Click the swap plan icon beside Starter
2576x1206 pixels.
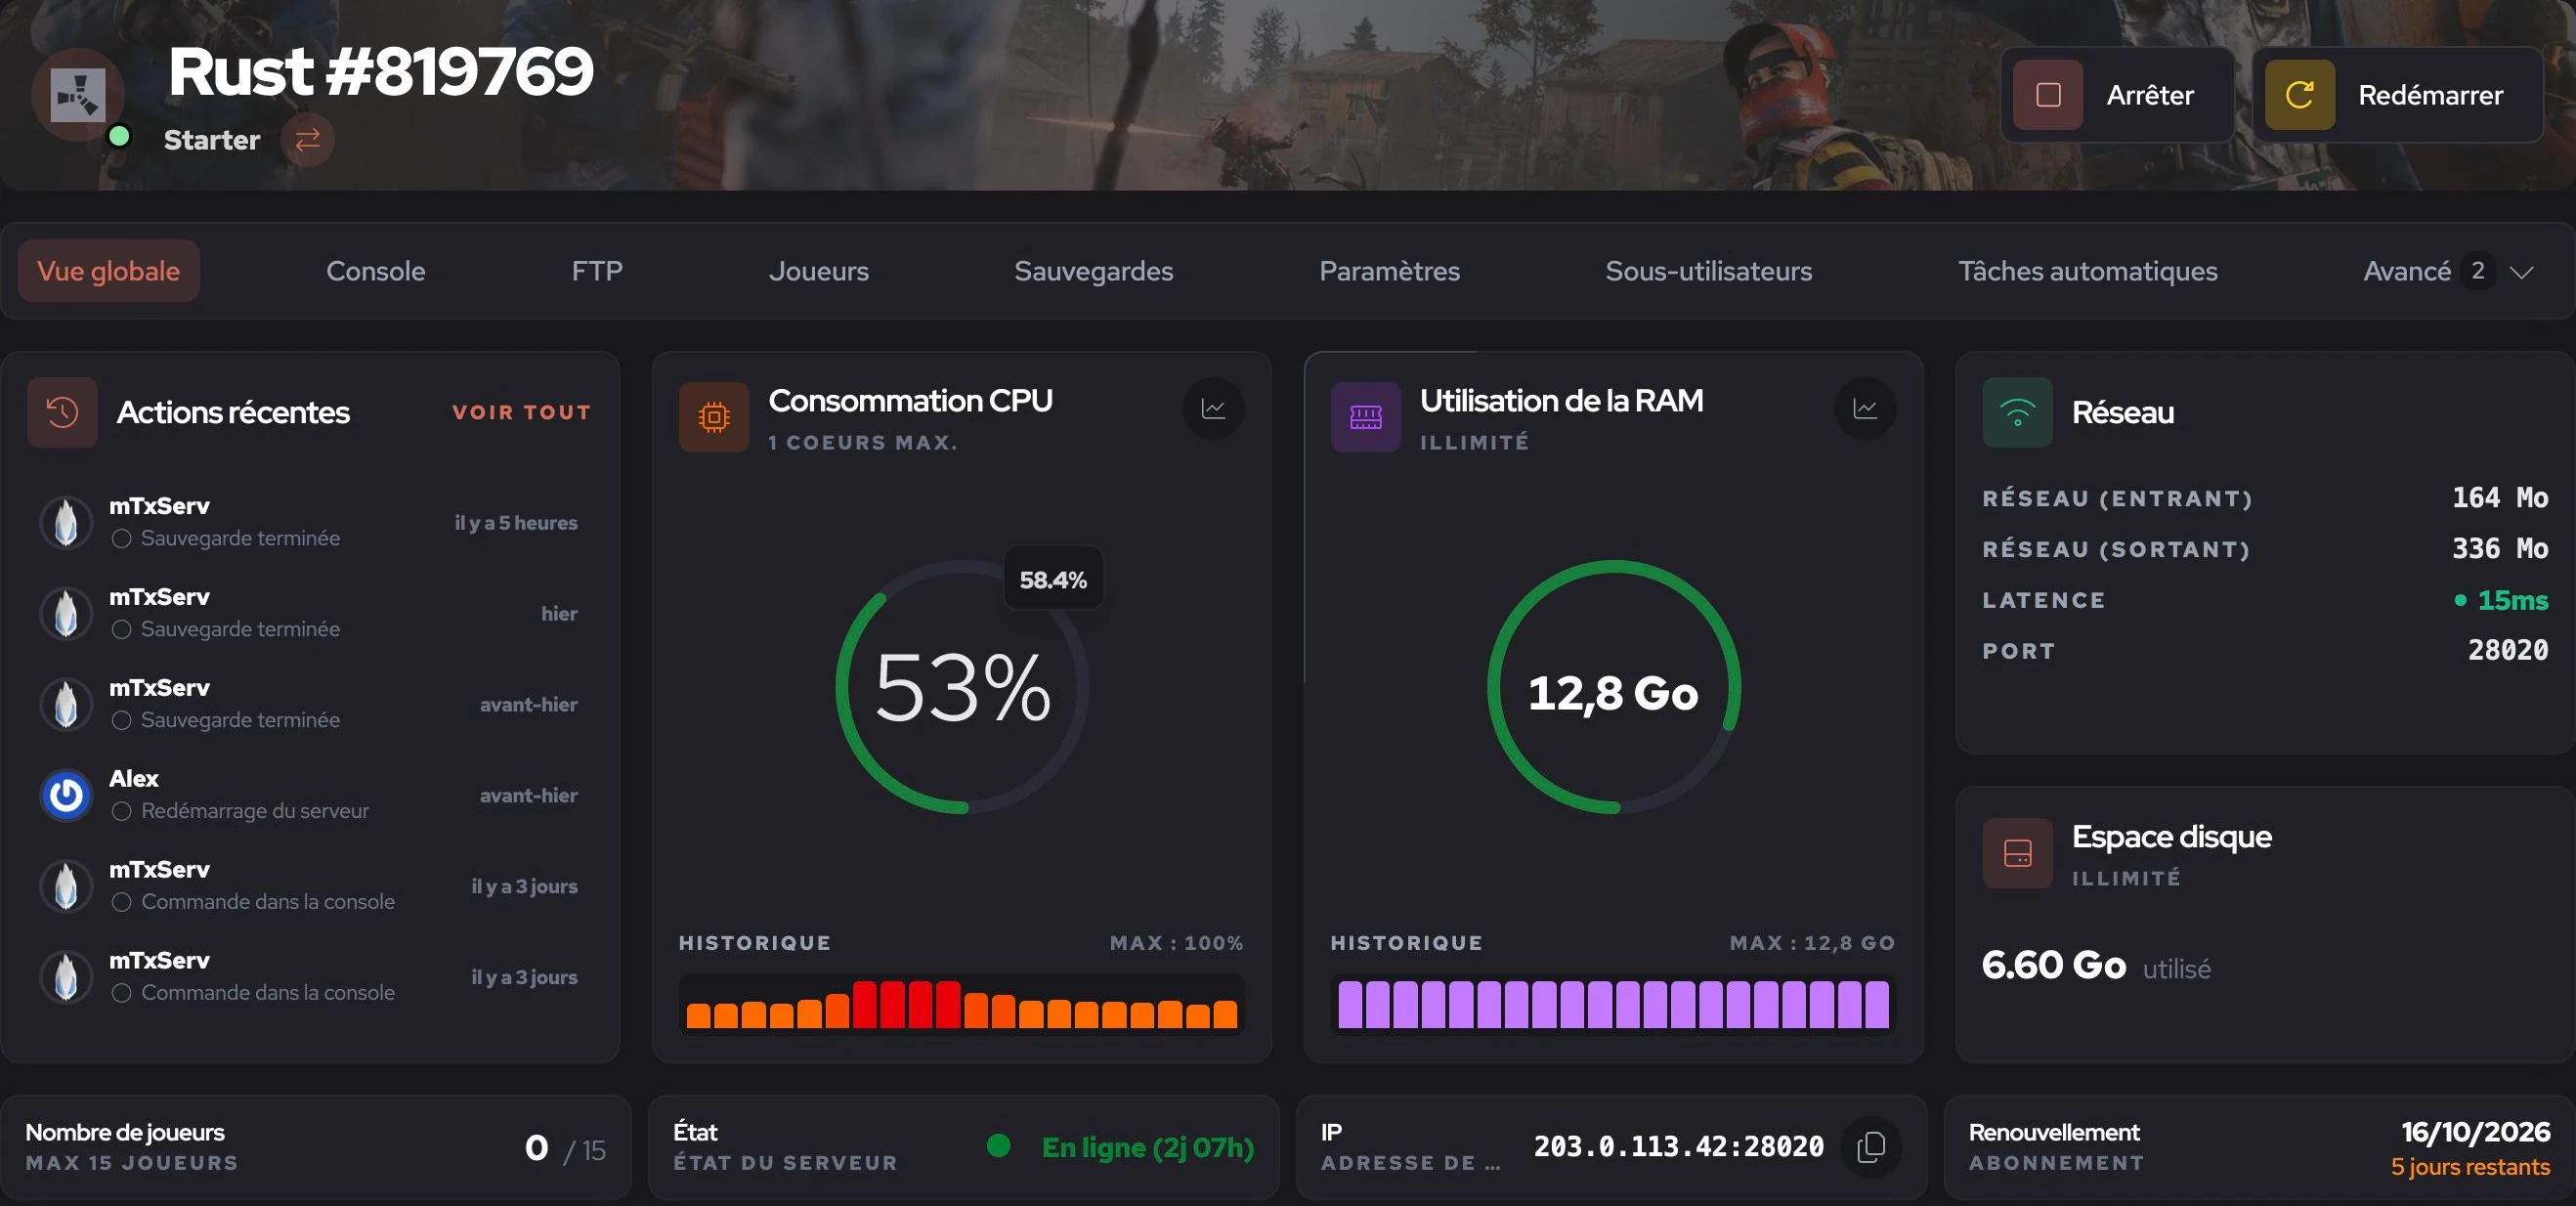pyautogui.click(x=307, y=140)
